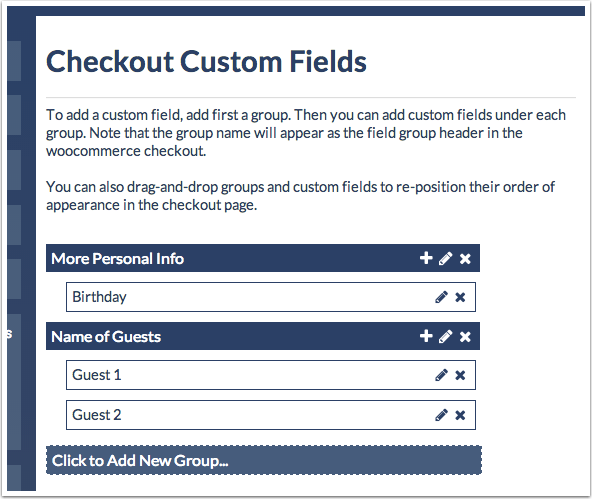This screenshot has width=592, height=499.
Task: Remove the Guest 2 field
Action: [x=460, y=415]
